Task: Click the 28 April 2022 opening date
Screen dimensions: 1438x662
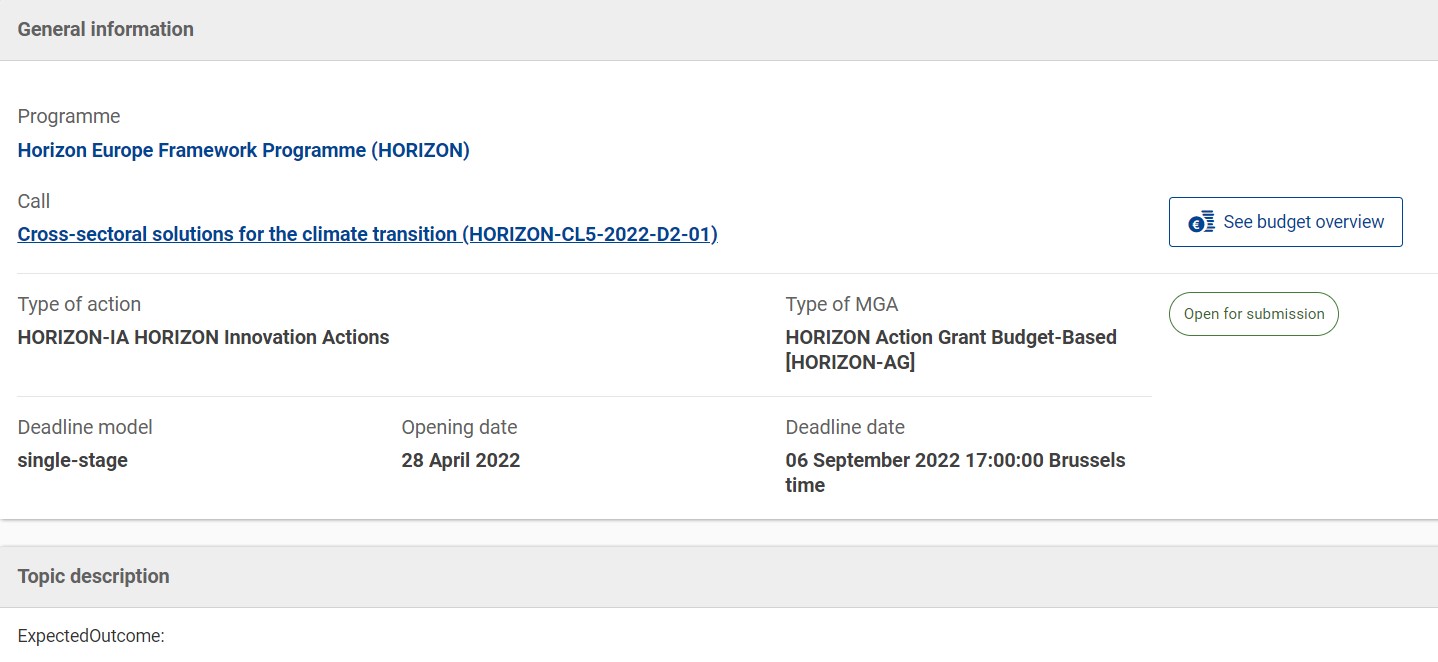Action: 460,461
